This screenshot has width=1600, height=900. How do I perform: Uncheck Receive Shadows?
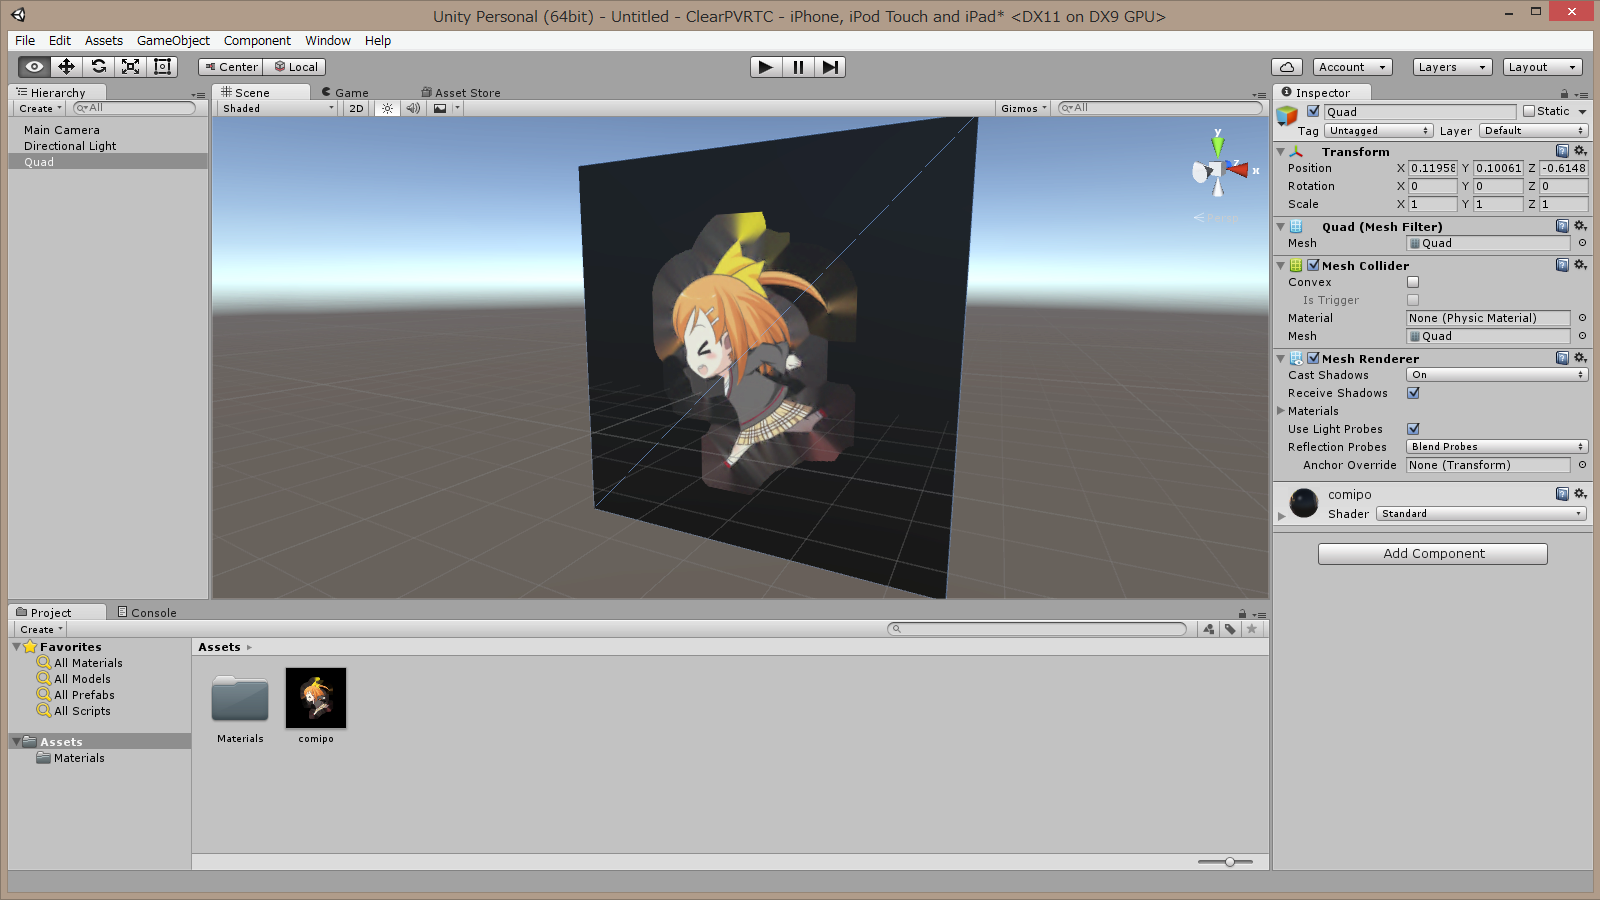click(x=1413, y=393)
